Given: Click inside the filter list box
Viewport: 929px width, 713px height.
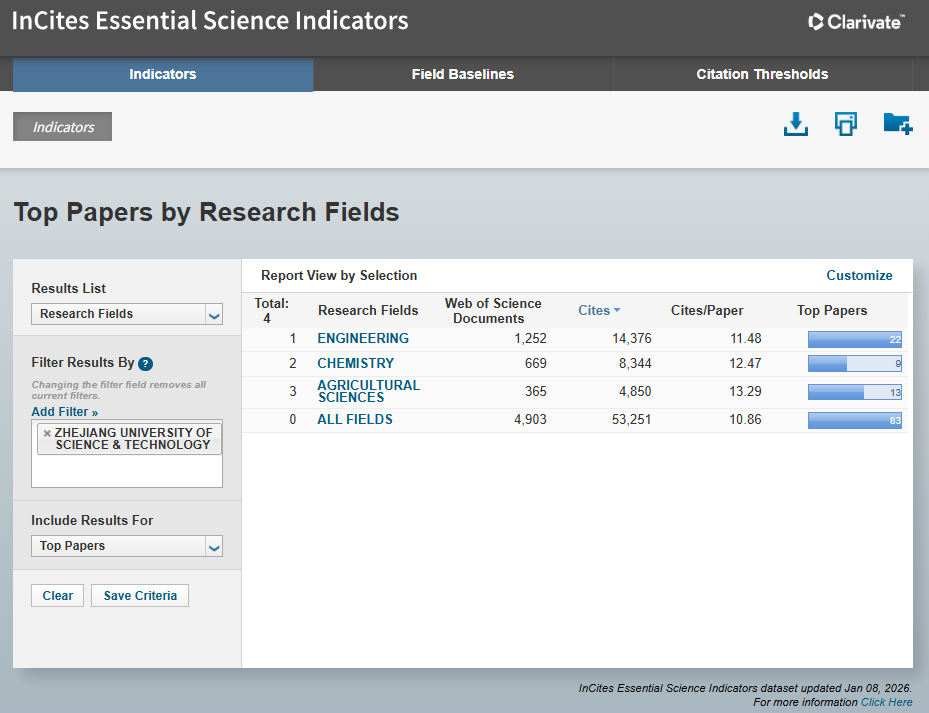Looking at the screenshot, I should coord(126,471).
